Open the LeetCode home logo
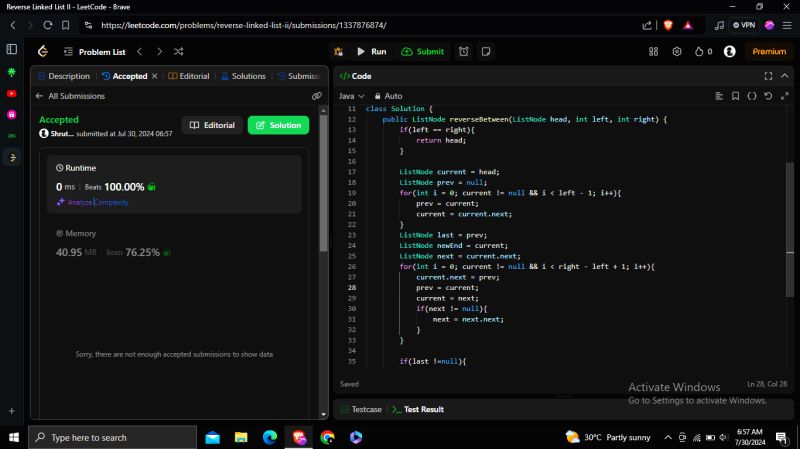 (43, 51)
